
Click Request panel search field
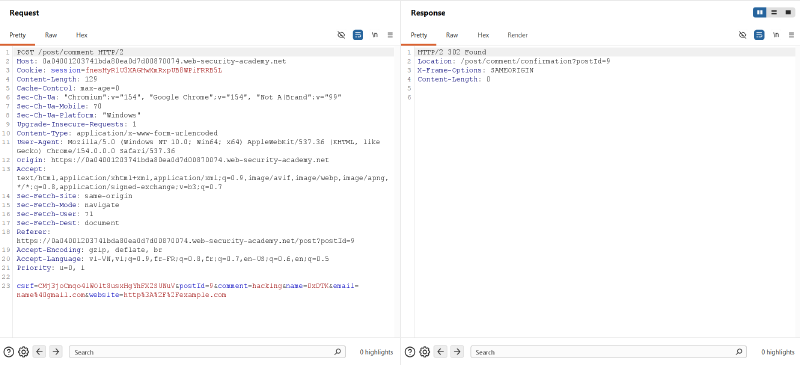pos(207,352)
